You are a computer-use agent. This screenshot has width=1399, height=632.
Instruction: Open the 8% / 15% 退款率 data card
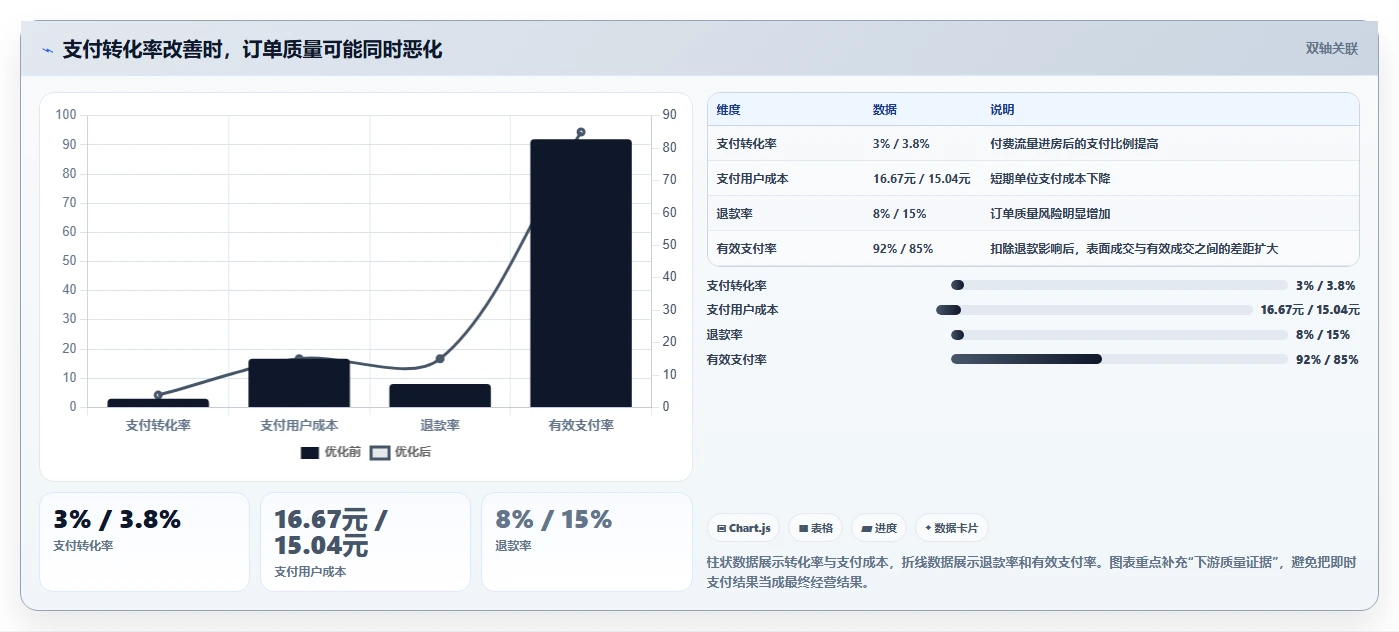point(586,541)
